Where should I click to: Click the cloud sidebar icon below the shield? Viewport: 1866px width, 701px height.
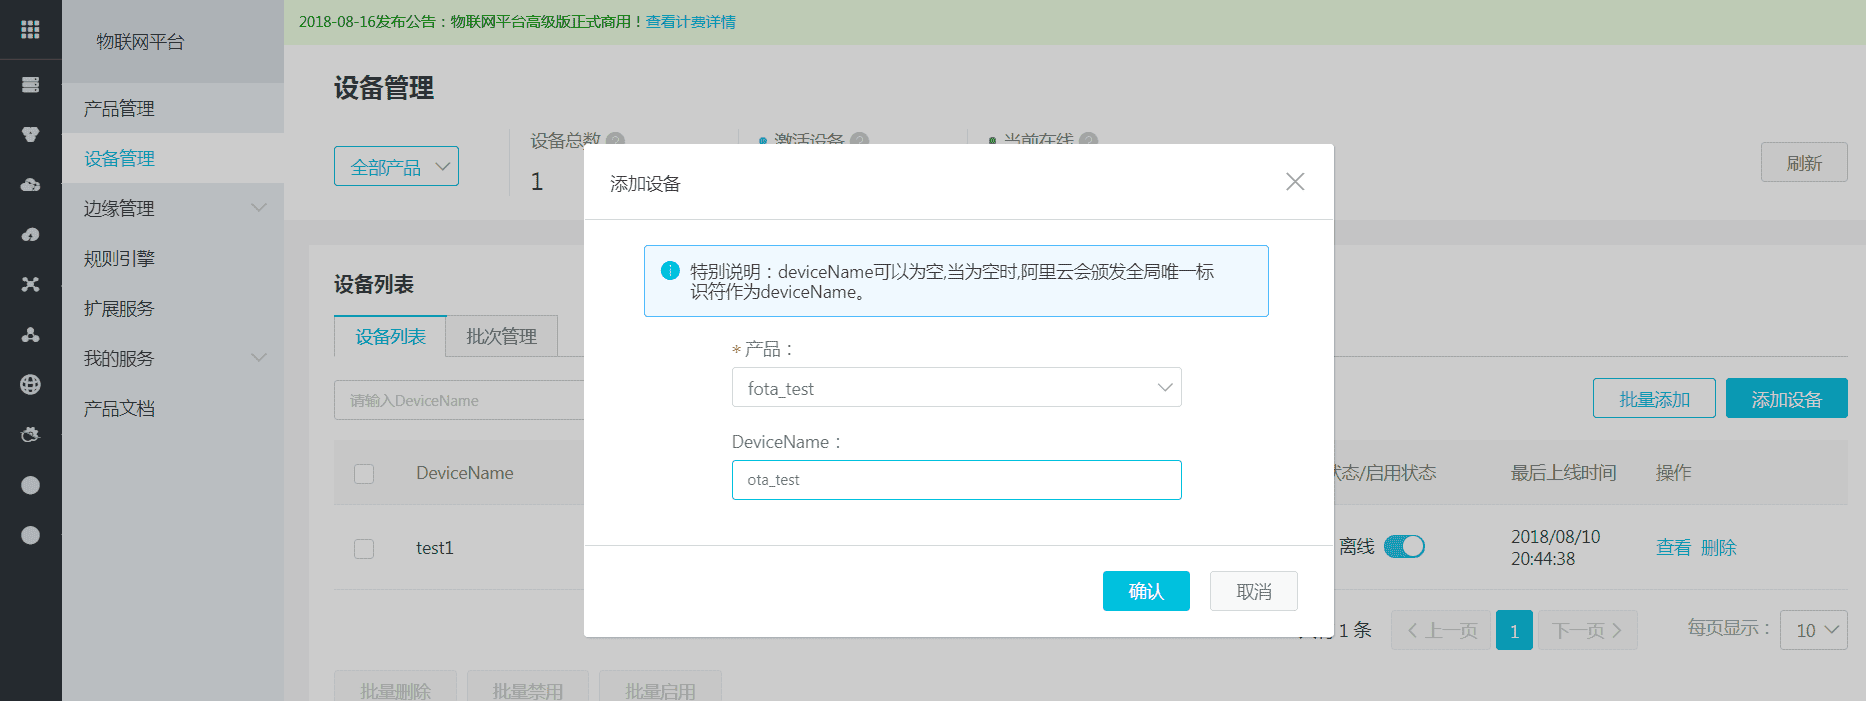tap(30, 185)
